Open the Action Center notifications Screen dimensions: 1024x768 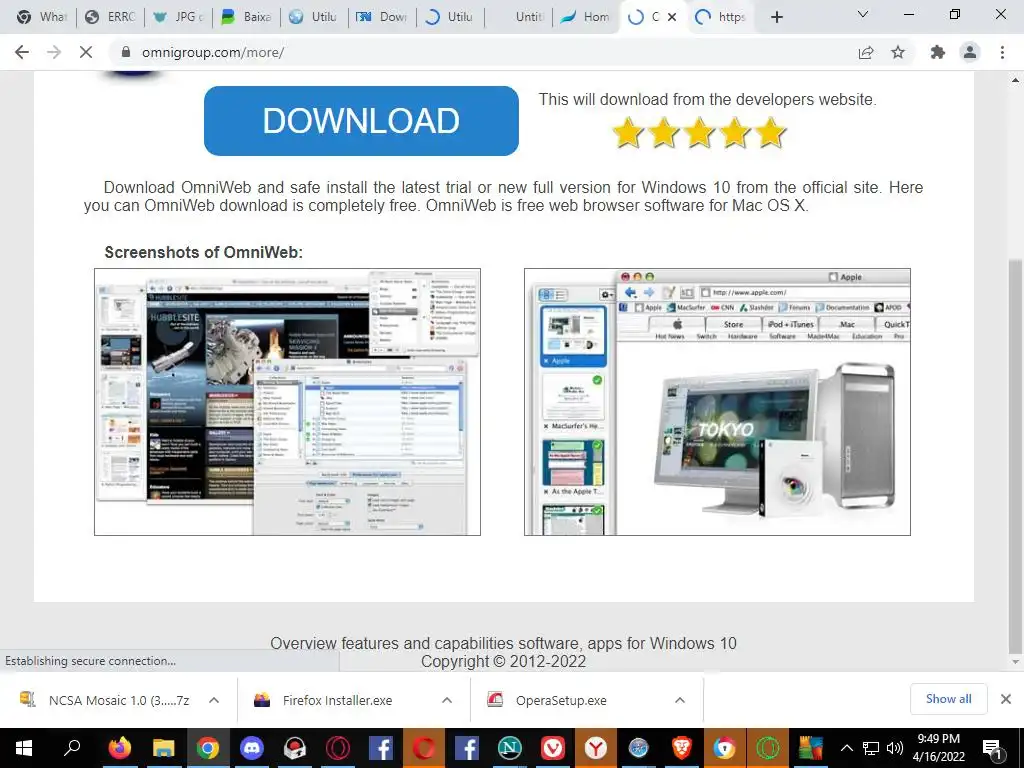tap(993, 748)
